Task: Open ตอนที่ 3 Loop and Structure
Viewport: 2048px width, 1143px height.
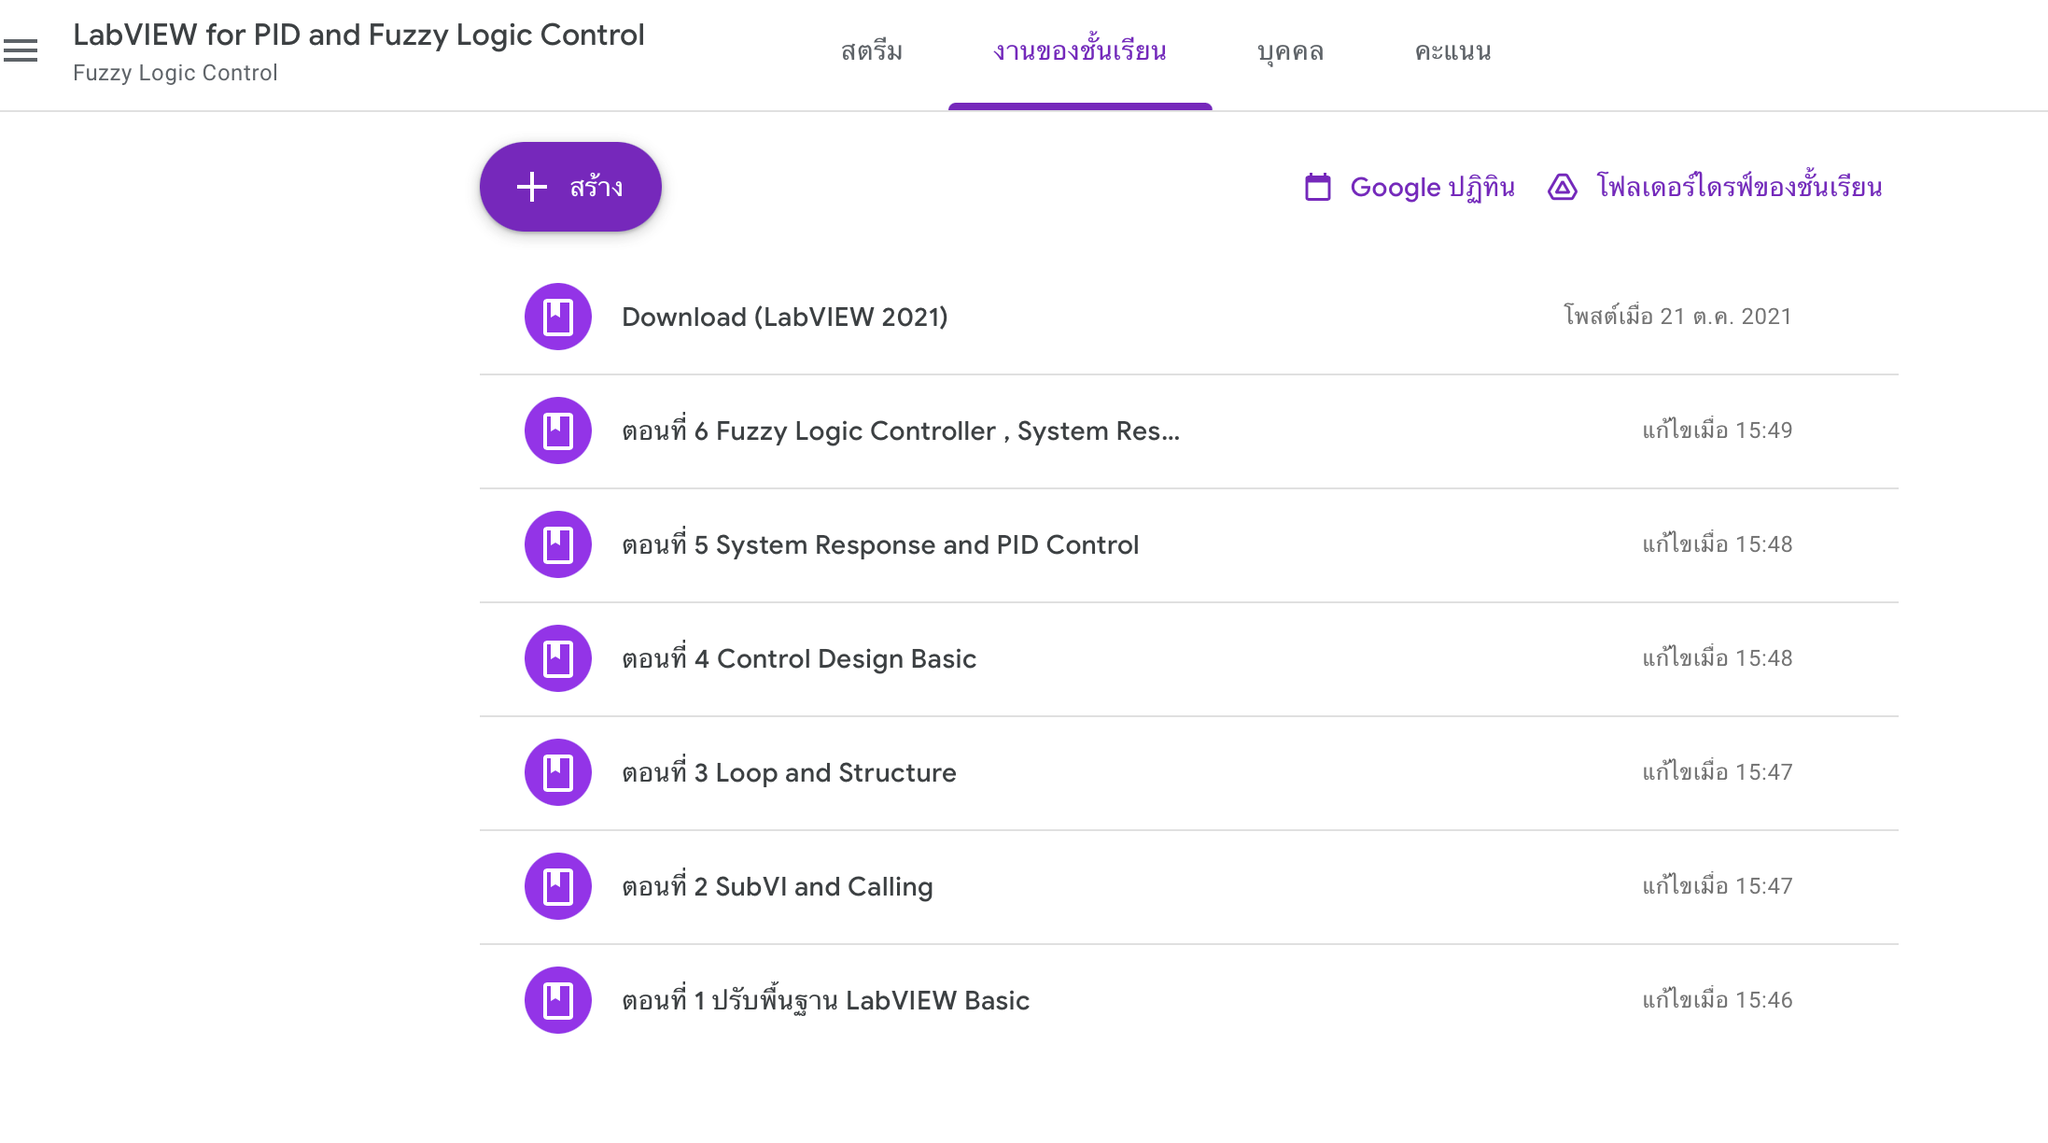Action: [789, 773]
